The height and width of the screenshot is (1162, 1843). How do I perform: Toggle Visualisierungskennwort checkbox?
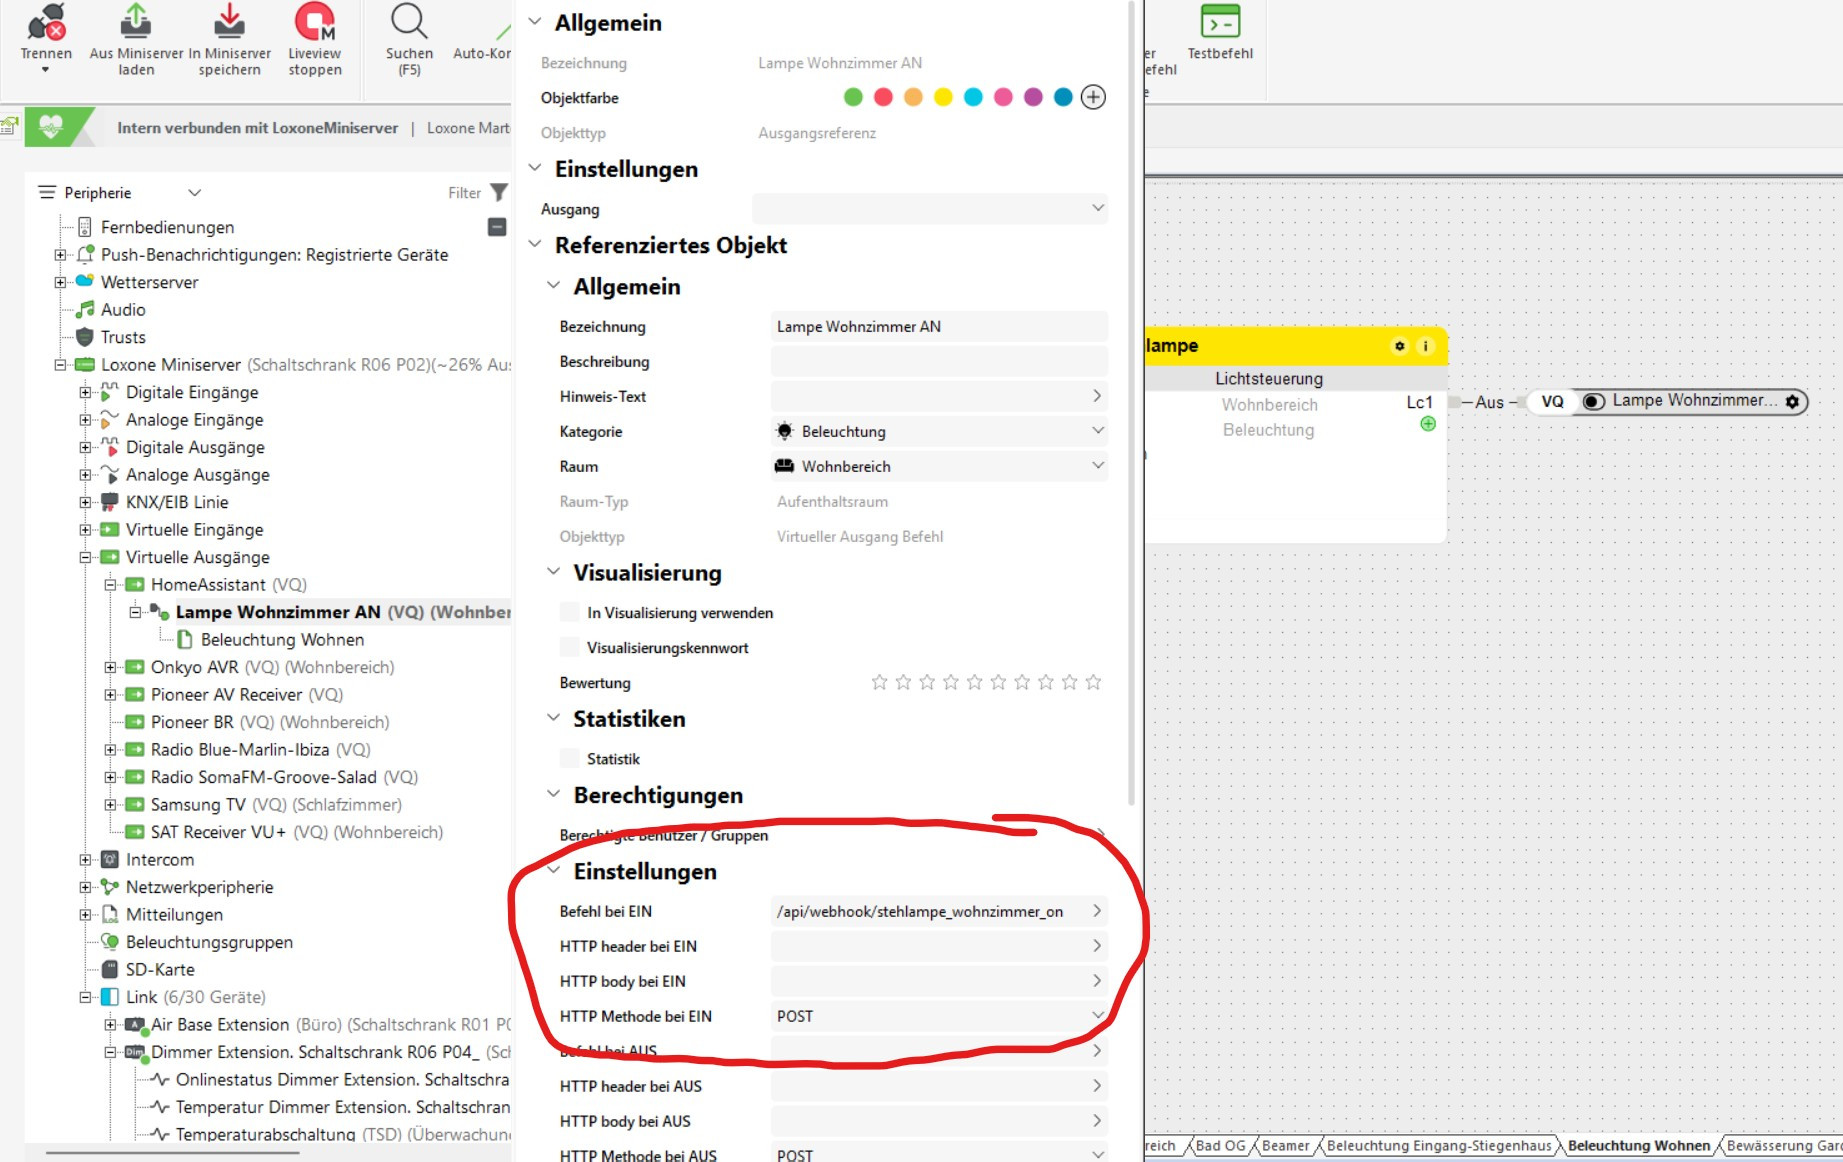pyautogui.click(x=570, y=647)
